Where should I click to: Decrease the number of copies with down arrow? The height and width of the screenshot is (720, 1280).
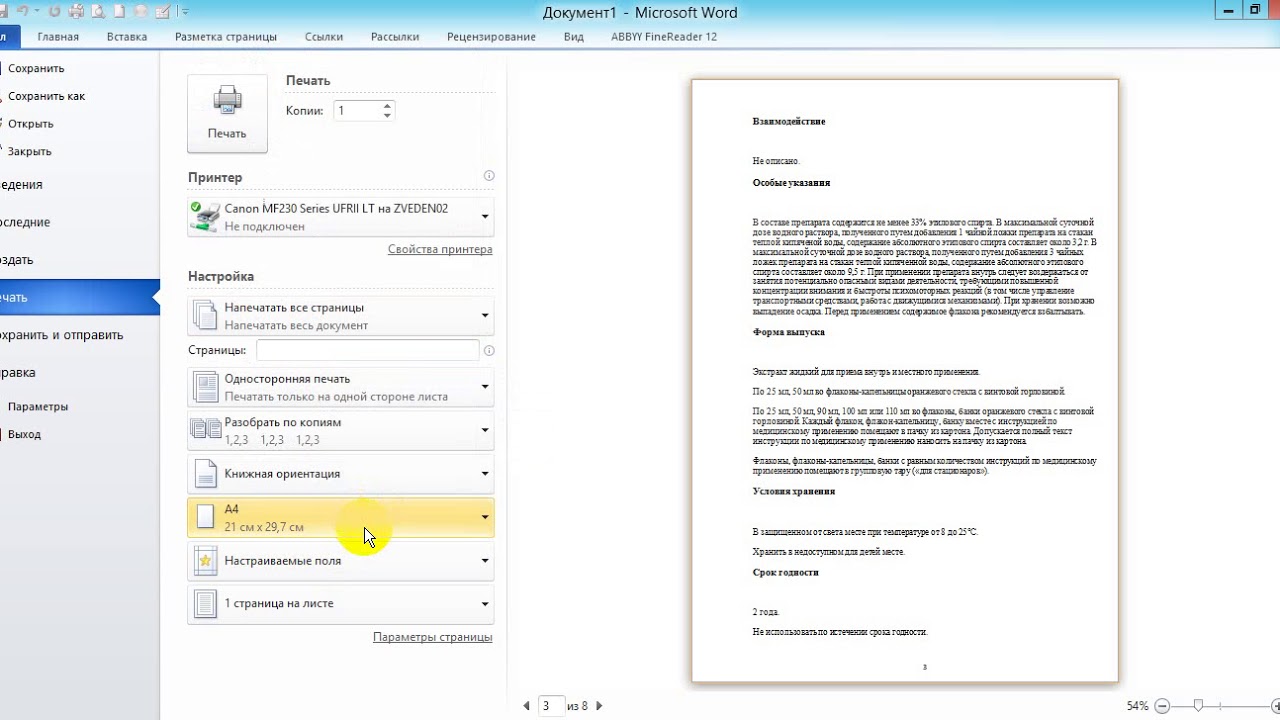coord(387,116)
